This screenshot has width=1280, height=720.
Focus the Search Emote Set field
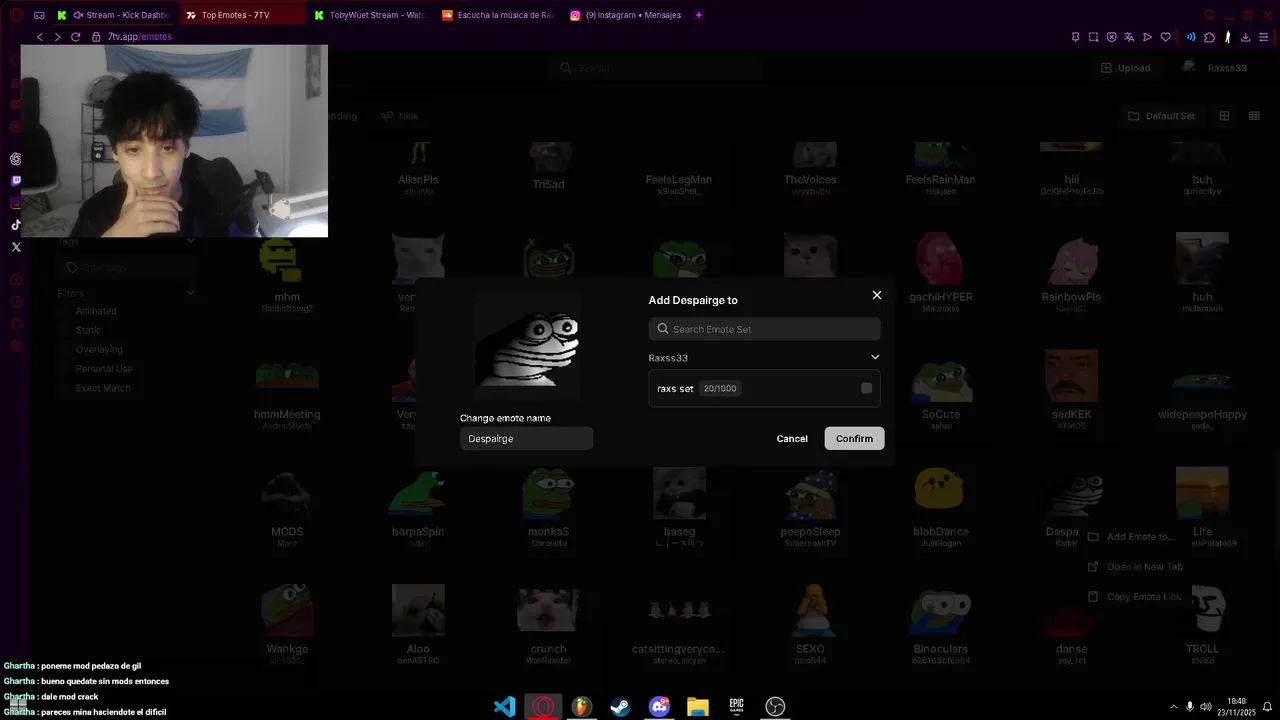coord(764,329)
